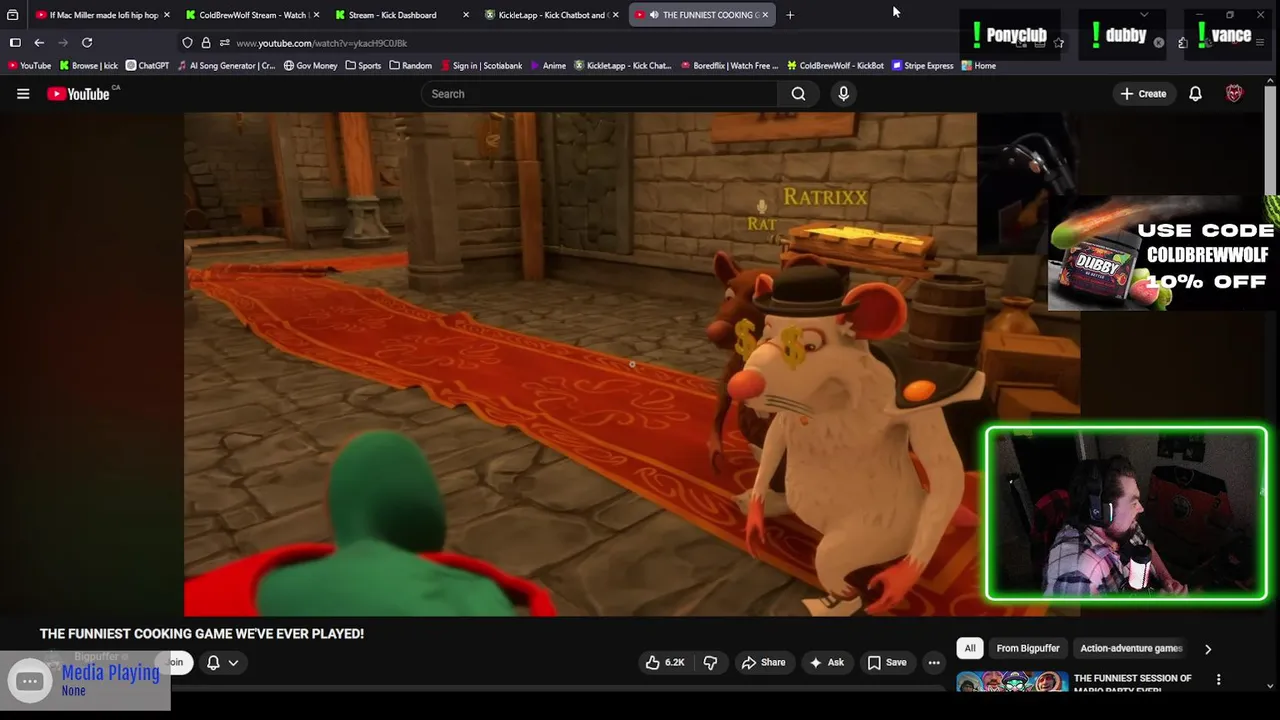Click the webcam overlay with green border
This screenshot has width=1280, height=720.
coord(1127,514)
